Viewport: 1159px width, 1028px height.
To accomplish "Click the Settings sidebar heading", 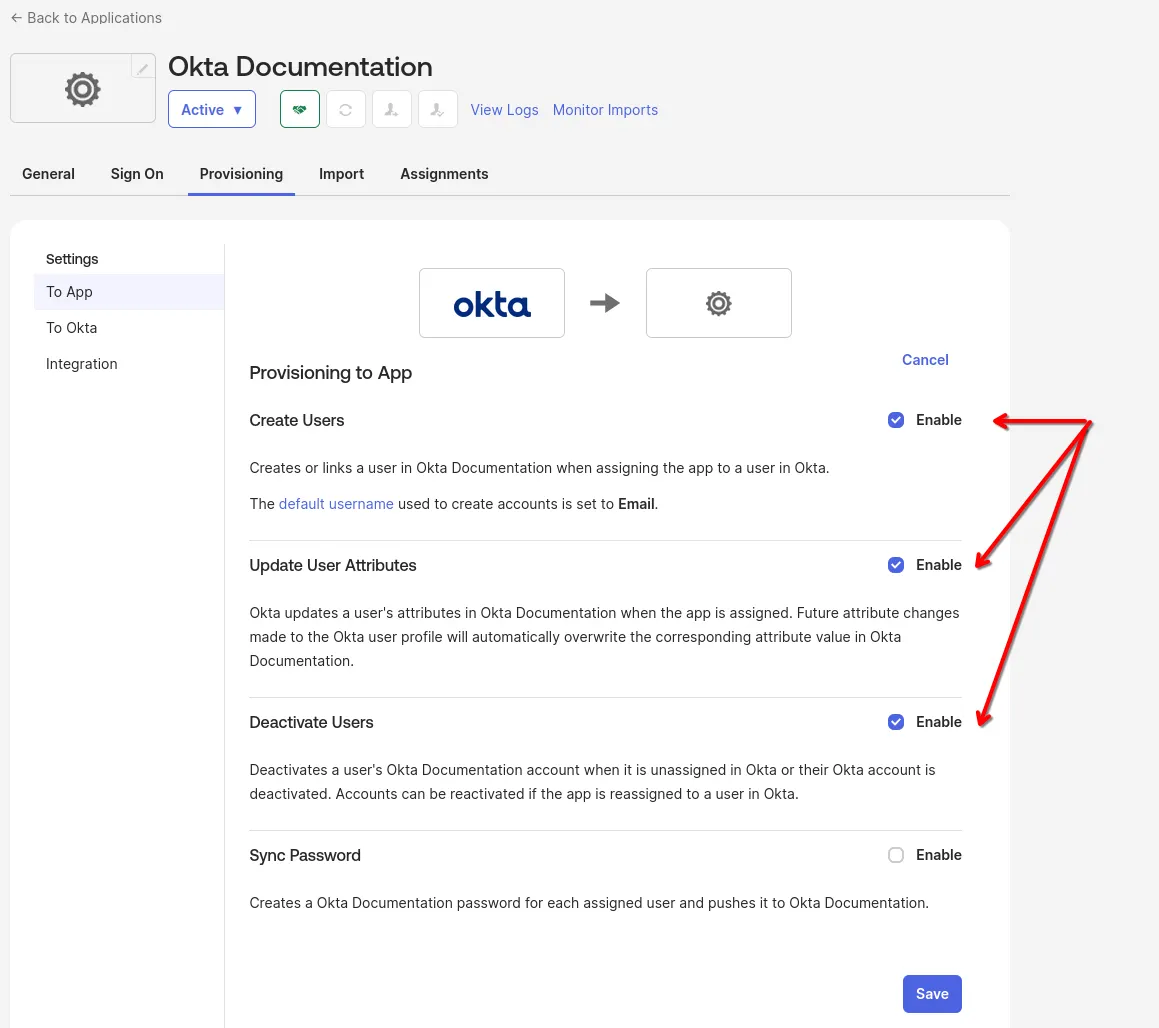I will tap(72, 259).
